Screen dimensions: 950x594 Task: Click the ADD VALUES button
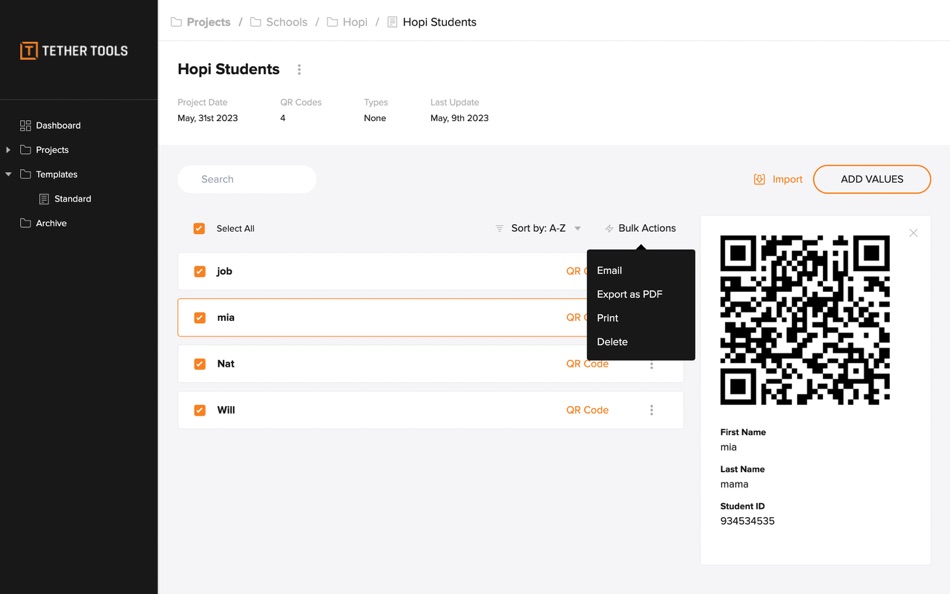point(872,179)
